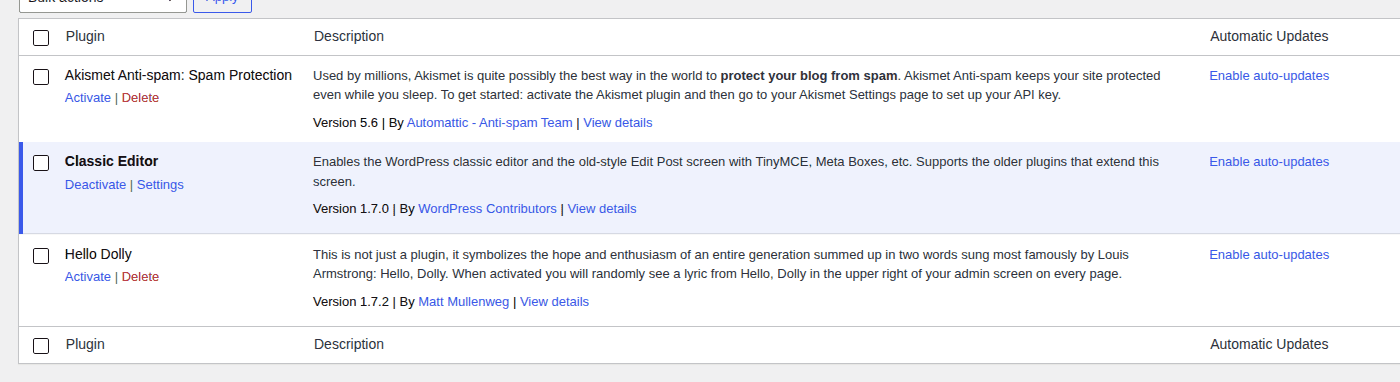Click the Classic Editor plugin title
The image size is (1400, 382).
click(x=111, y=161)
